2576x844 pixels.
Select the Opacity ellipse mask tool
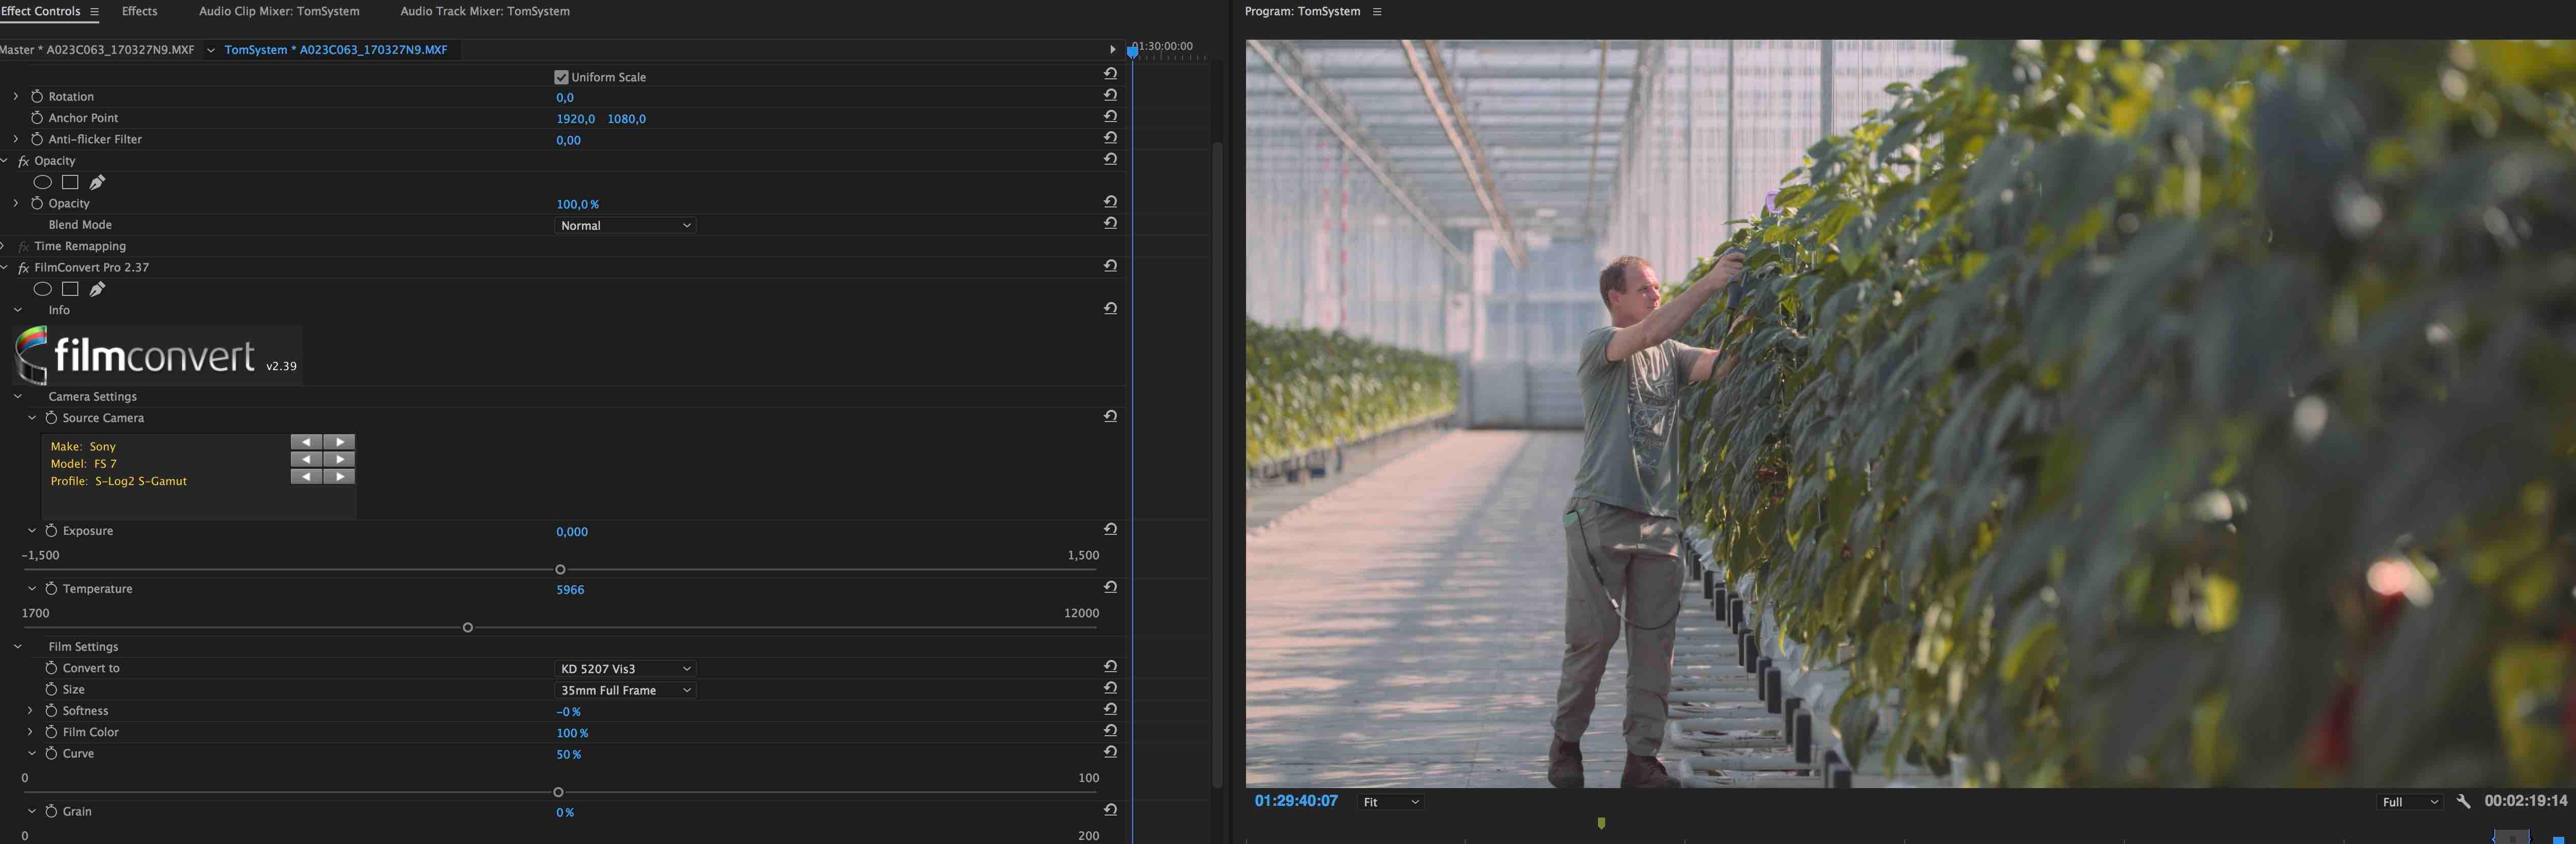pos(42,182)
